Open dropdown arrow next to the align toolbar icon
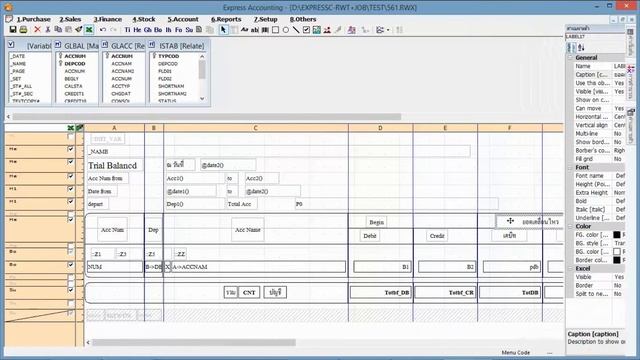The image size is (640, 360). point(388,30)
